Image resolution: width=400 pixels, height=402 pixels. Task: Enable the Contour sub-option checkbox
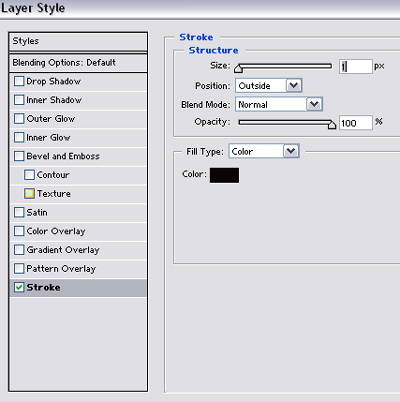coord(29,175)
